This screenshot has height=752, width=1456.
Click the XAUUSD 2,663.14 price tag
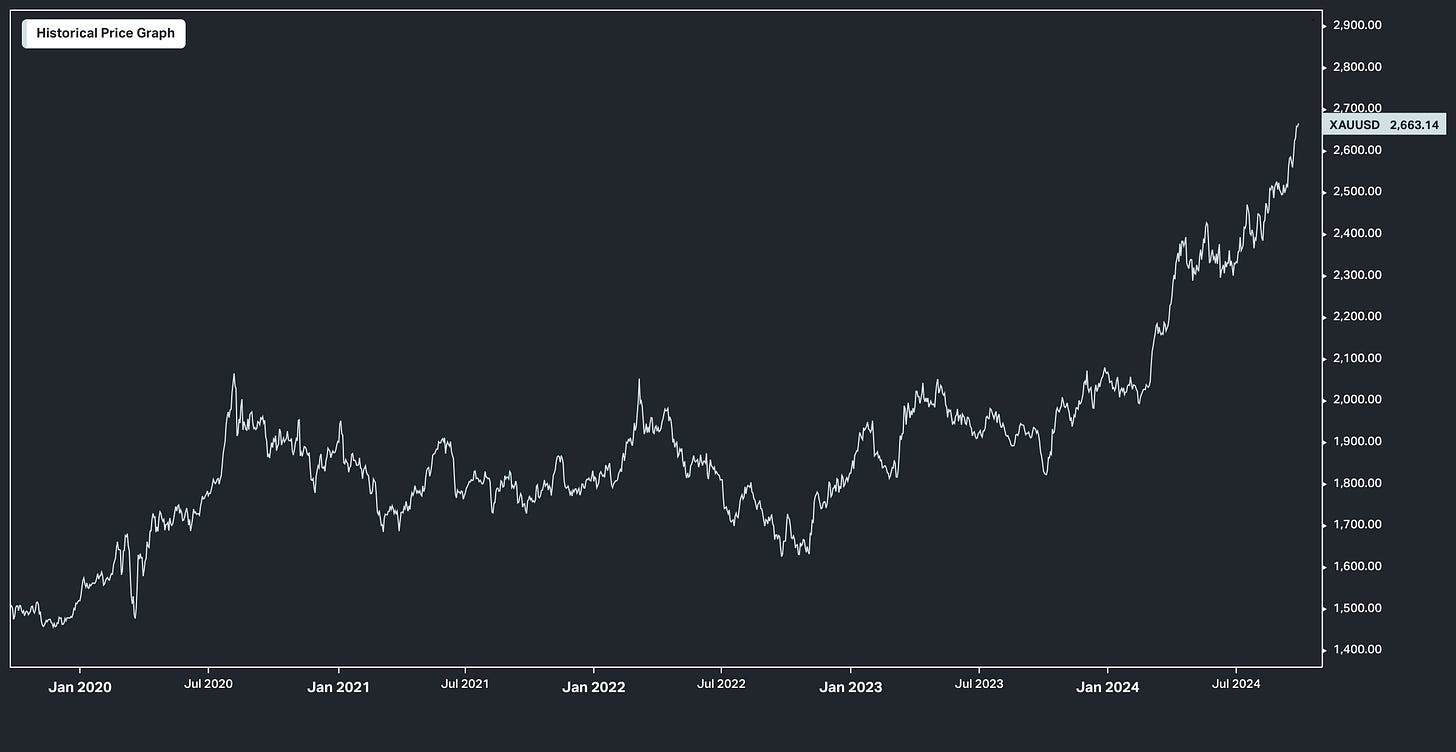pos(1384,125)
